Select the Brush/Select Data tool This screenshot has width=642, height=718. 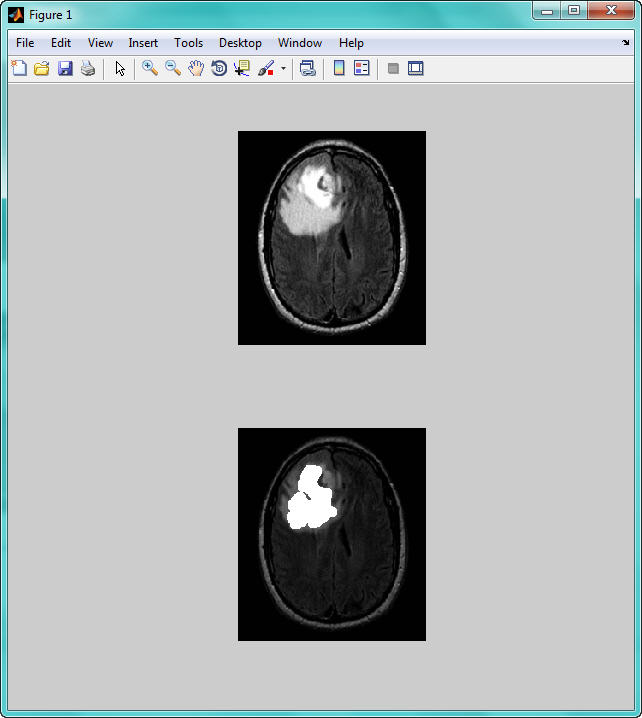point(266,68)
